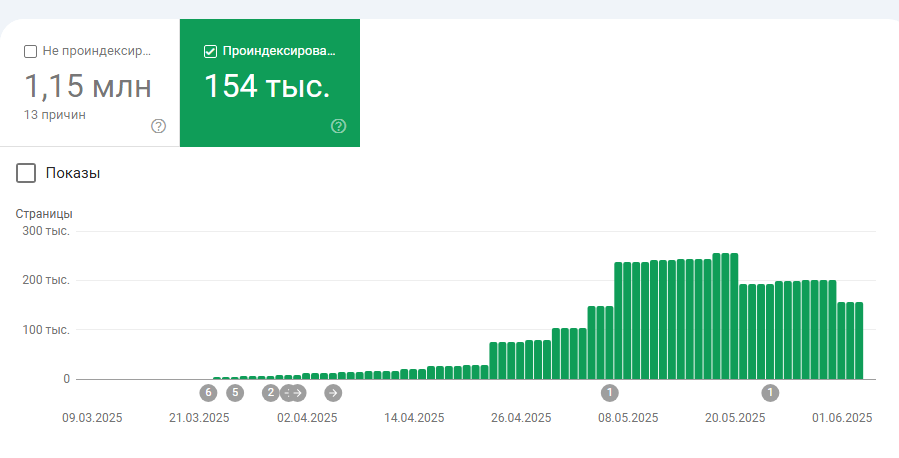The height and width of the screenshot is (458, 899).
Task: Click marker '1' near 20.05.2025
Action: 770,393
